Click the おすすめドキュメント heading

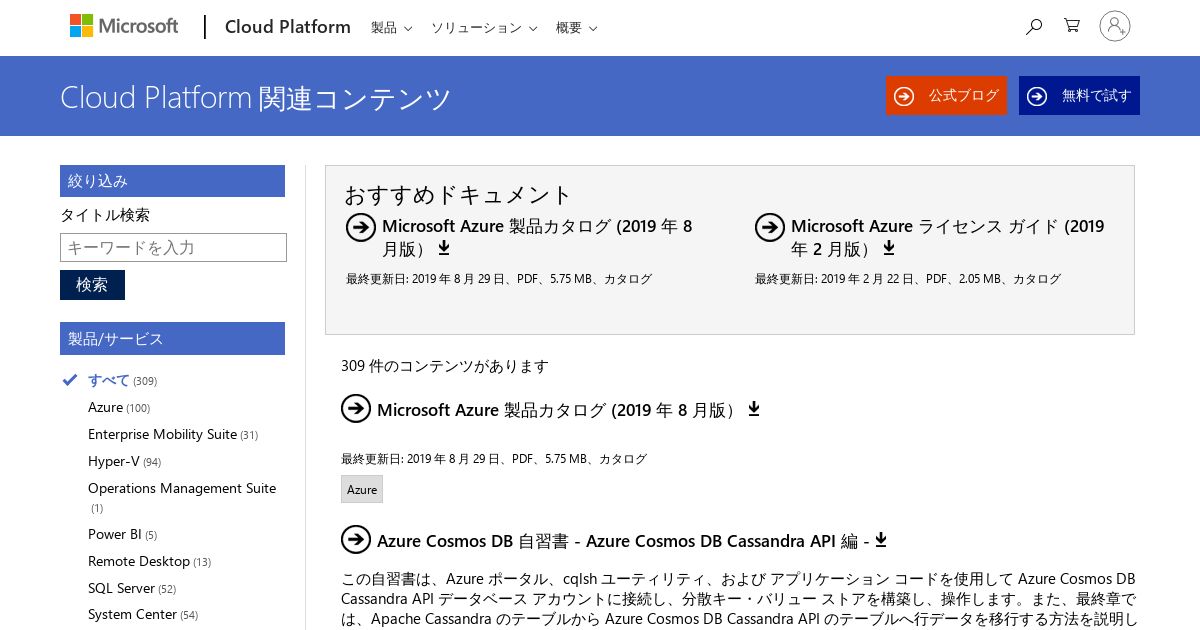[458, 194]
